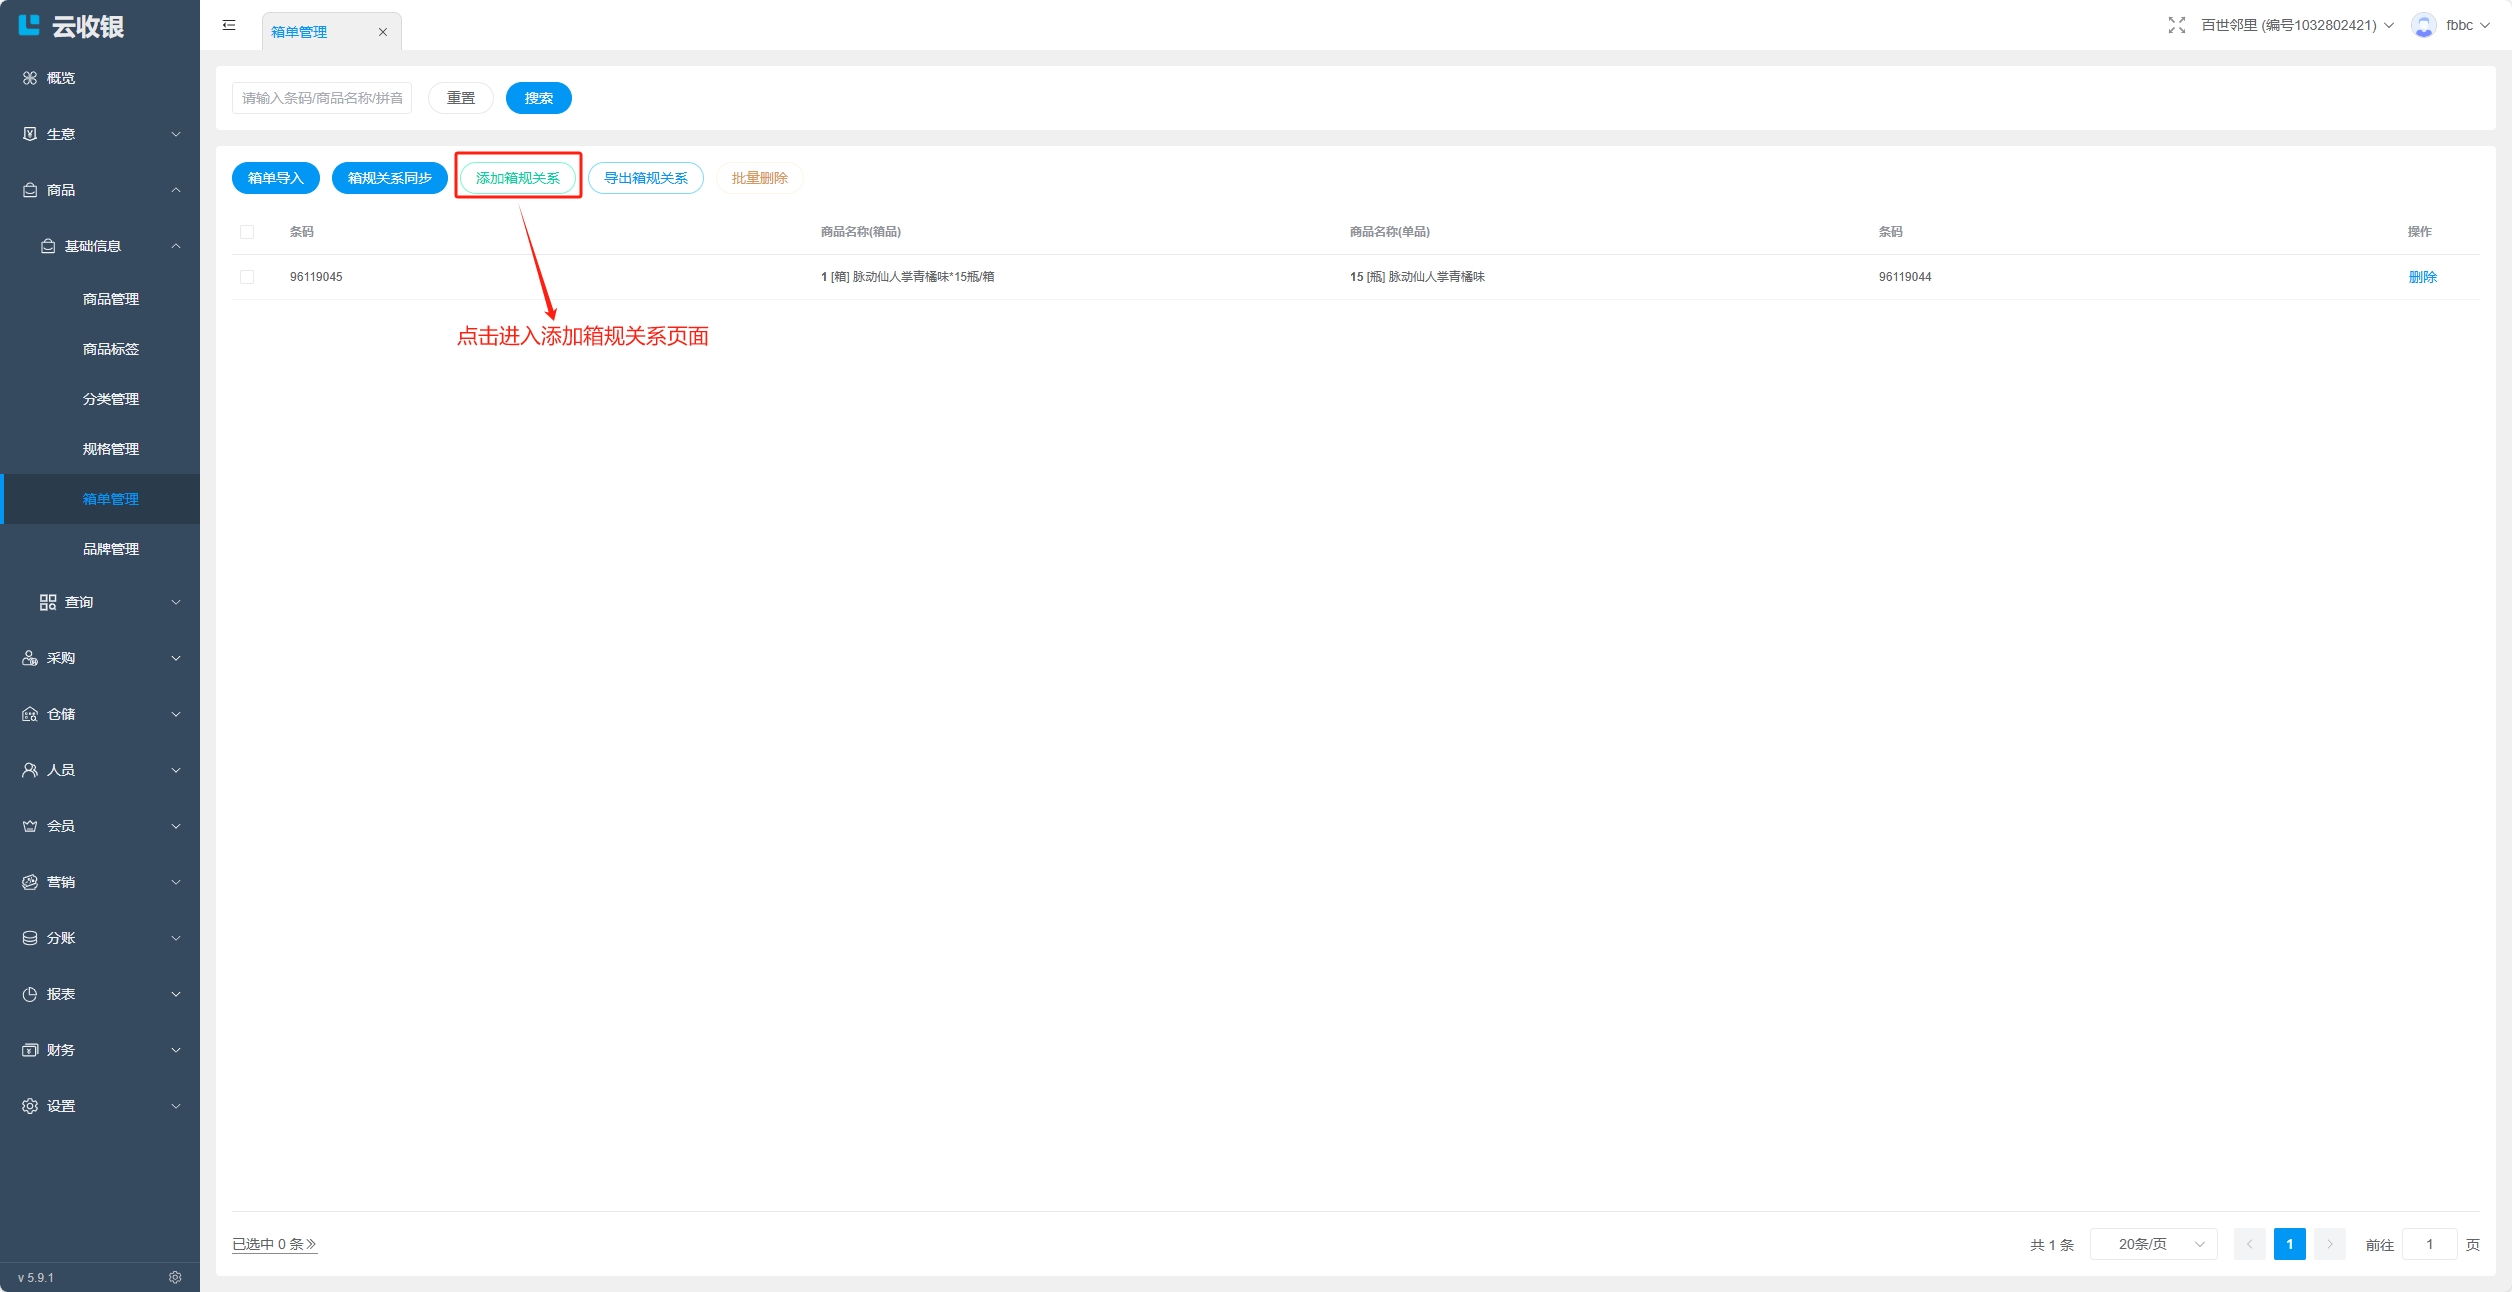Open the 20条/页 page size dropdown
This screenshot has width=2512, height=1292.
[x=2153, y=1244]
